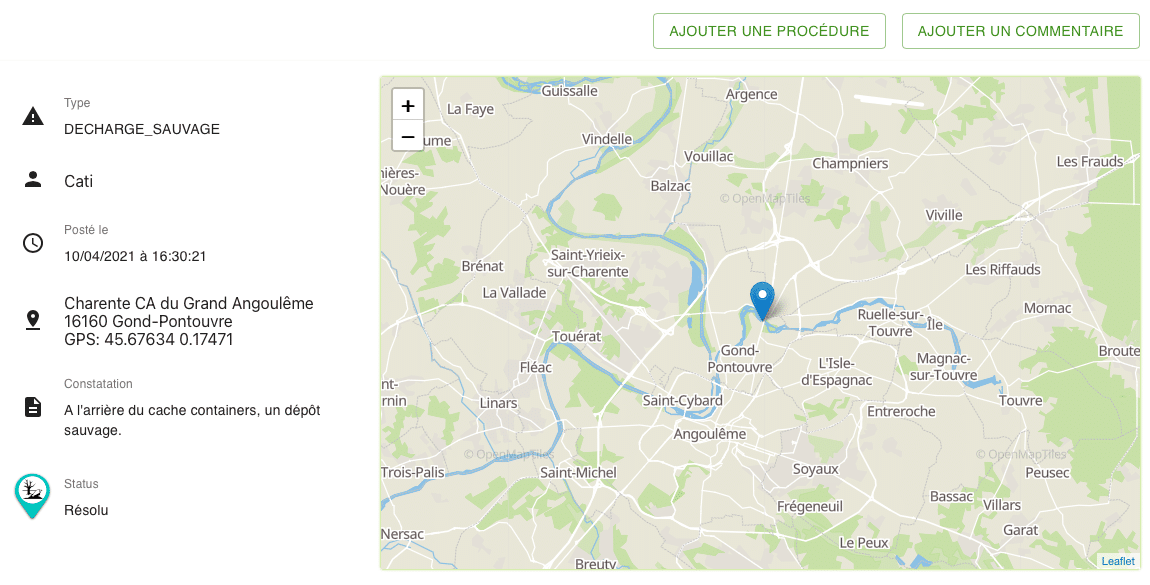Click the document icon beside Constatation
Viewport: 1150px width, 585px height.
pyautogui.click(x=33, y=407)
